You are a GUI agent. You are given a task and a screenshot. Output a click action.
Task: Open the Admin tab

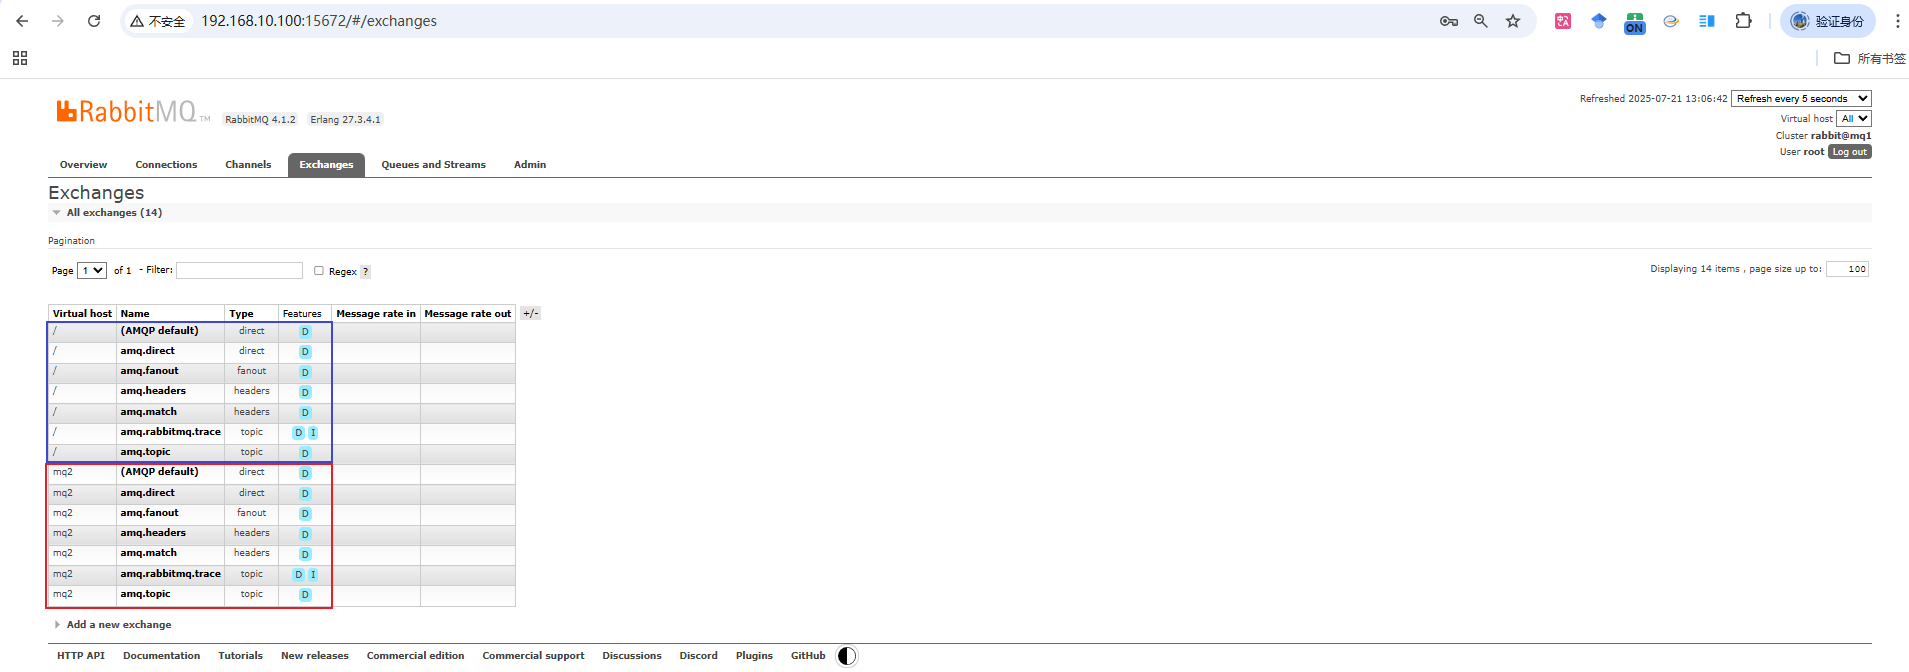(x=530, y=165)
